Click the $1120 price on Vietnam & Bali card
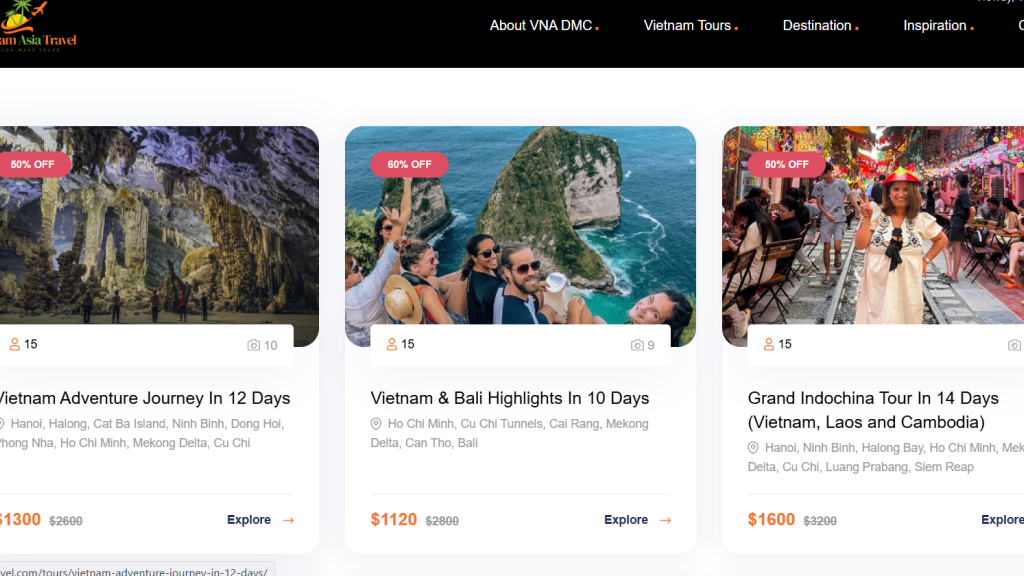This screenshot has width=1024, height=576. (394, 519)
